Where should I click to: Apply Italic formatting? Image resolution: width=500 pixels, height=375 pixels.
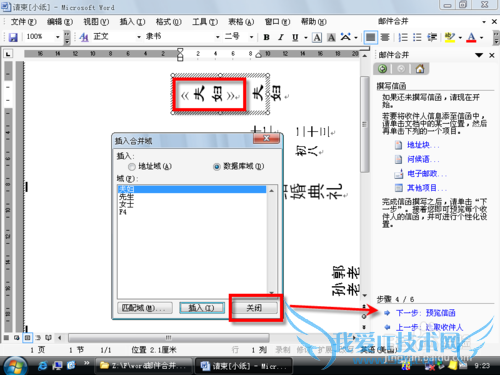tap(281, 37)
